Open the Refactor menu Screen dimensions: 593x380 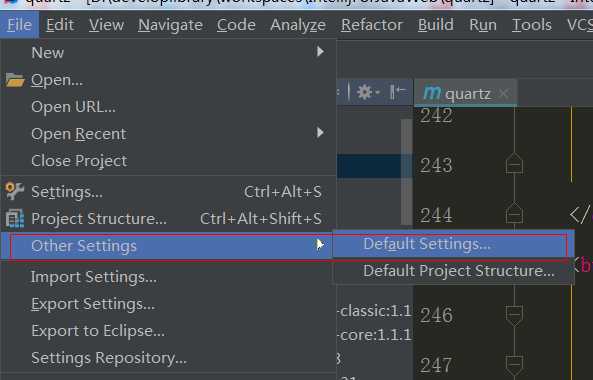(372, 25)
